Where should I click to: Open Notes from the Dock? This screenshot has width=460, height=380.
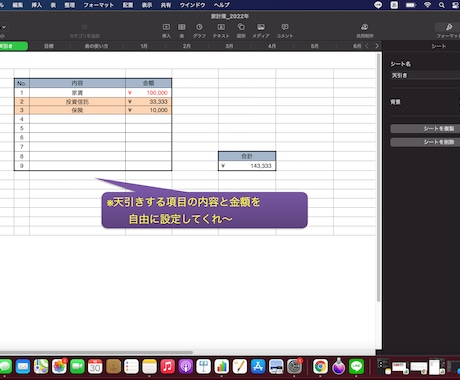click(x=149, y=367)
